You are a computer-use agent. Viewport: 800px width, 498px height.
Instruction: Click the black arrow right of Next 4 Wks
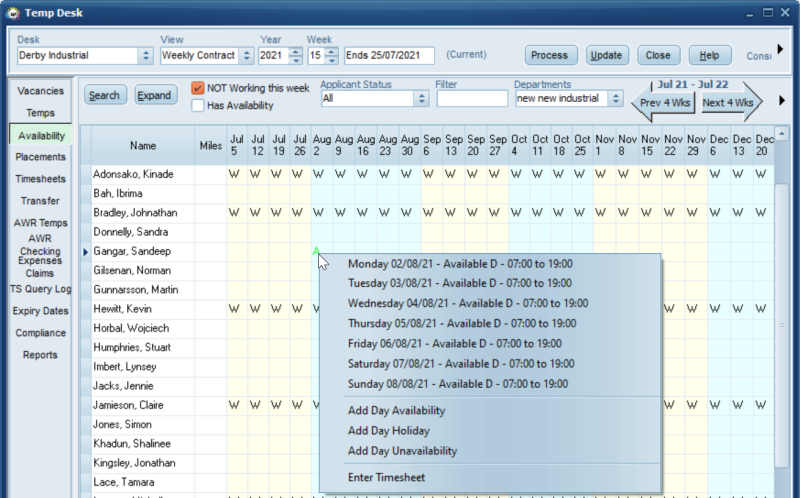click(x=782, y=101)
